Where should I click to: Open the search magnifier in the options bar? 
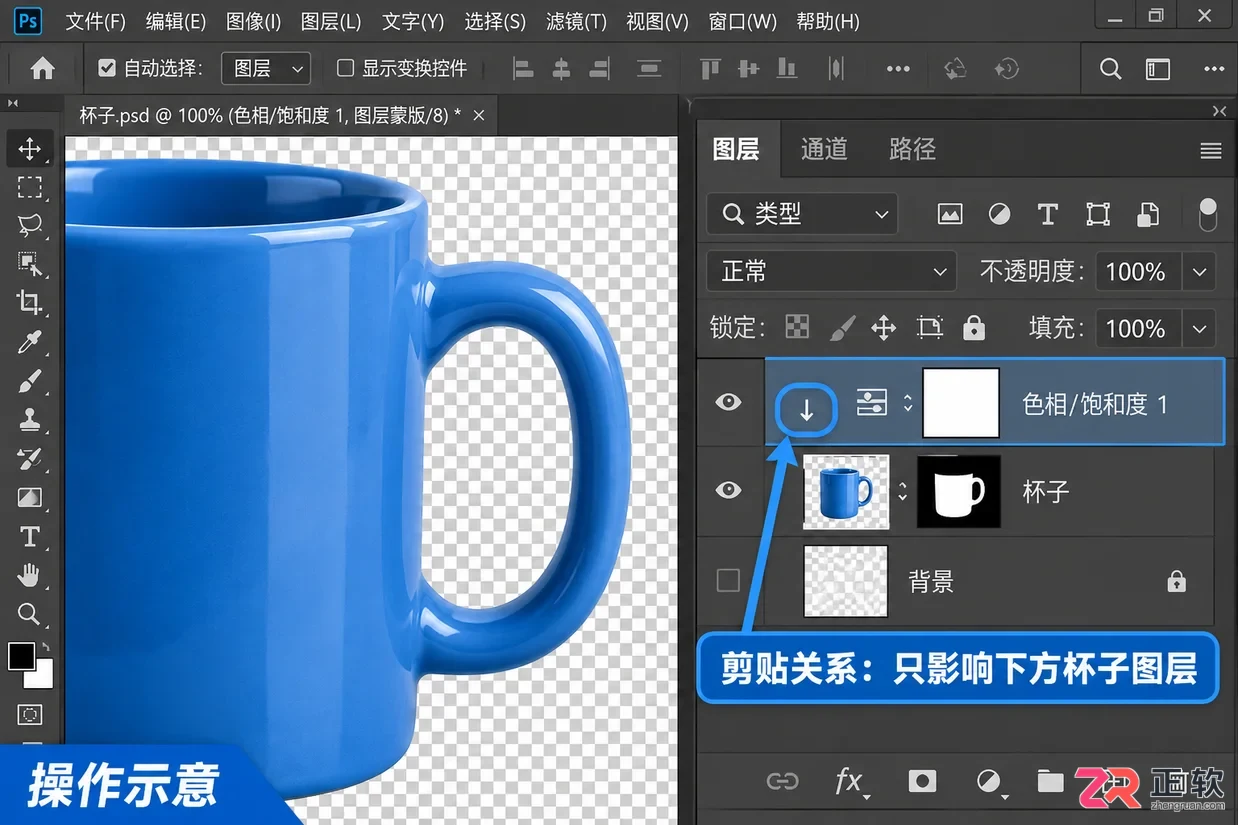click(x=1110, y=68)
